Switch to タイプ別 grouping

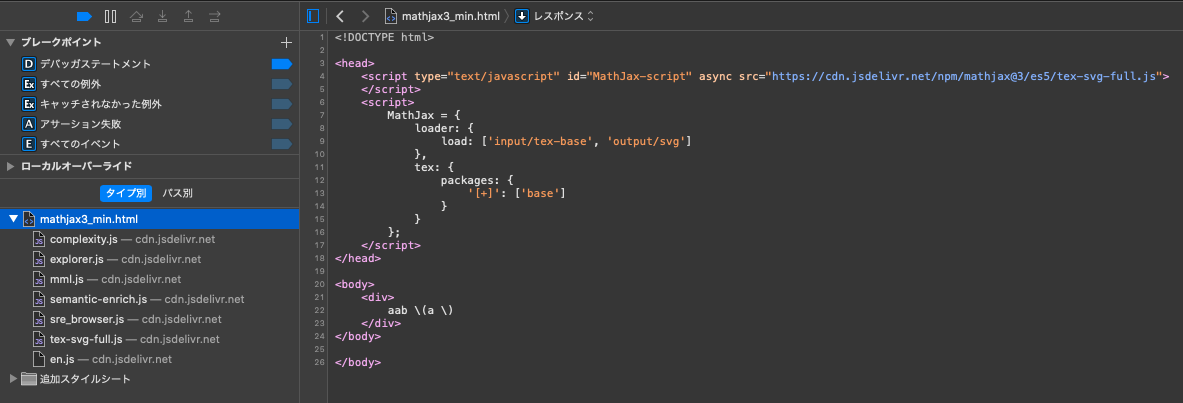coord(126,193)
